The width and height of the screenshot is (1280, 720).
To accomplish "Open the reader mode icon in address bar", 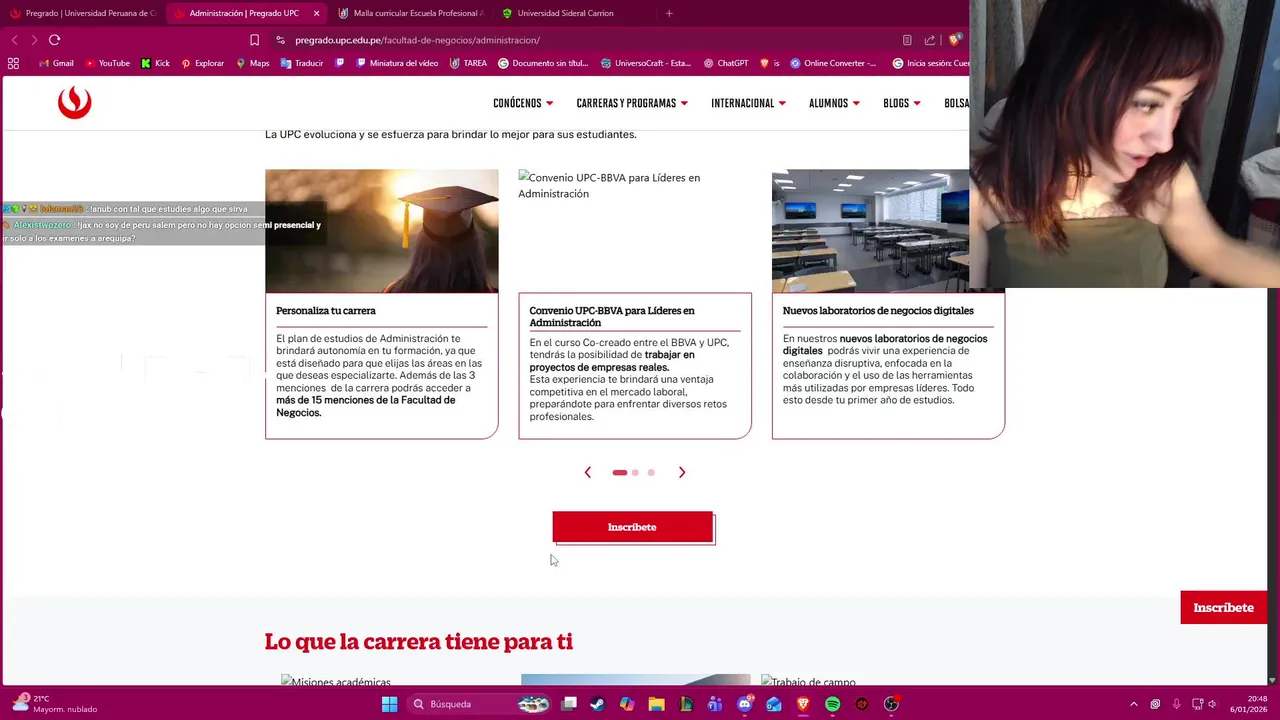I will click(x=907, y=40).
